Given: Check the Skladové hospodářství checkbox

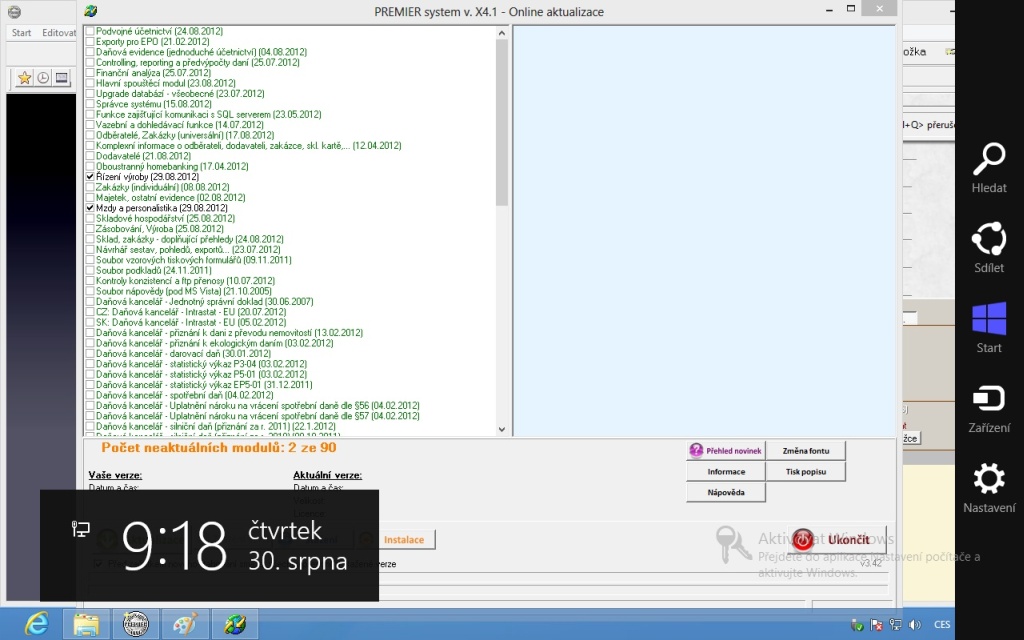Looking at the screenshot, I should (x=90, y=219).
